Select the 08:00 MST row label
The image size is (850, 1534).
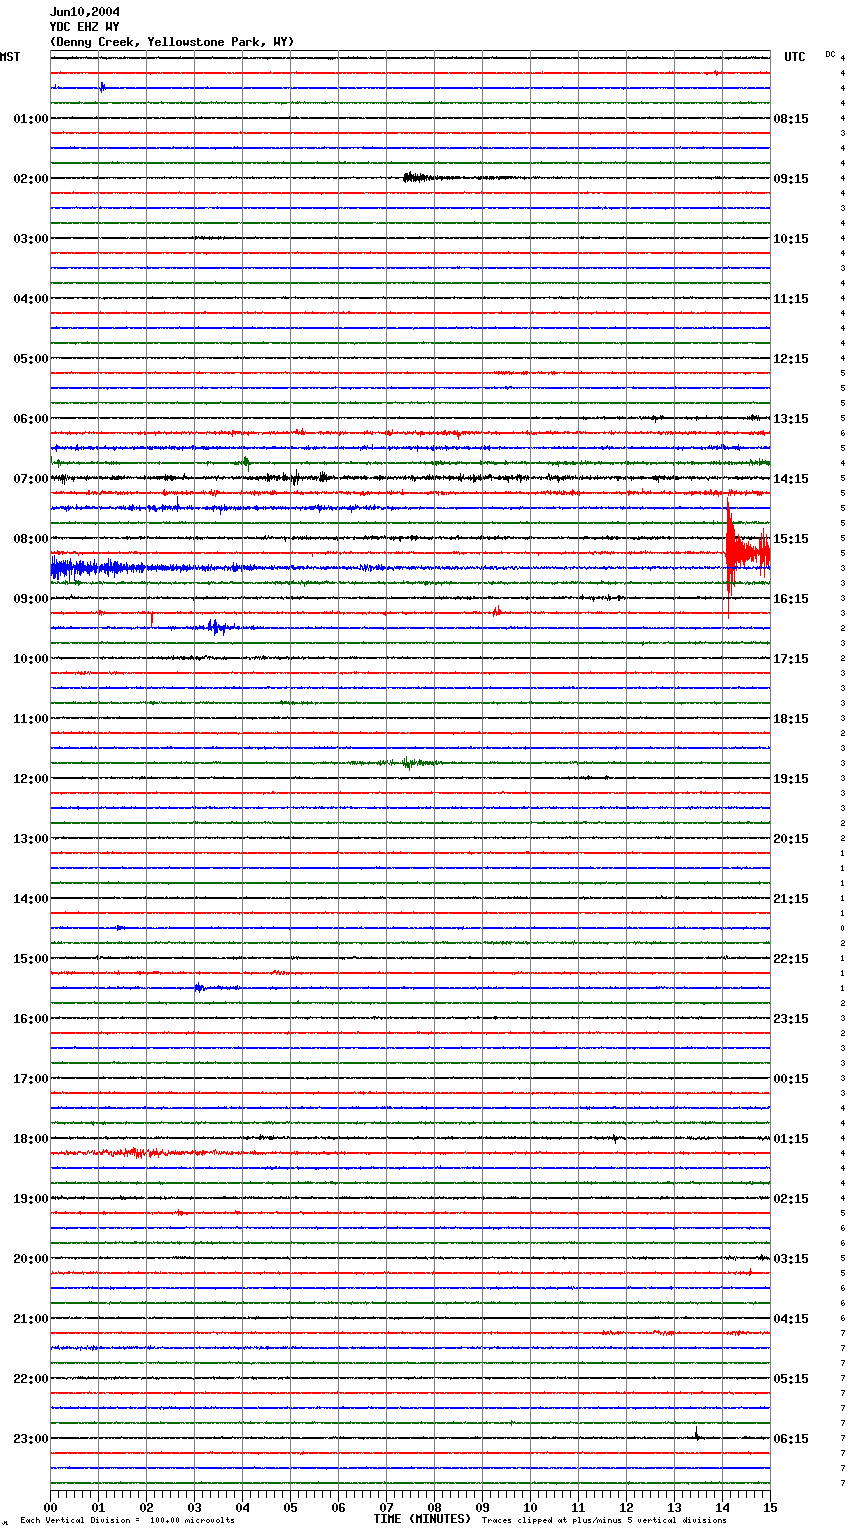[31, 539]
